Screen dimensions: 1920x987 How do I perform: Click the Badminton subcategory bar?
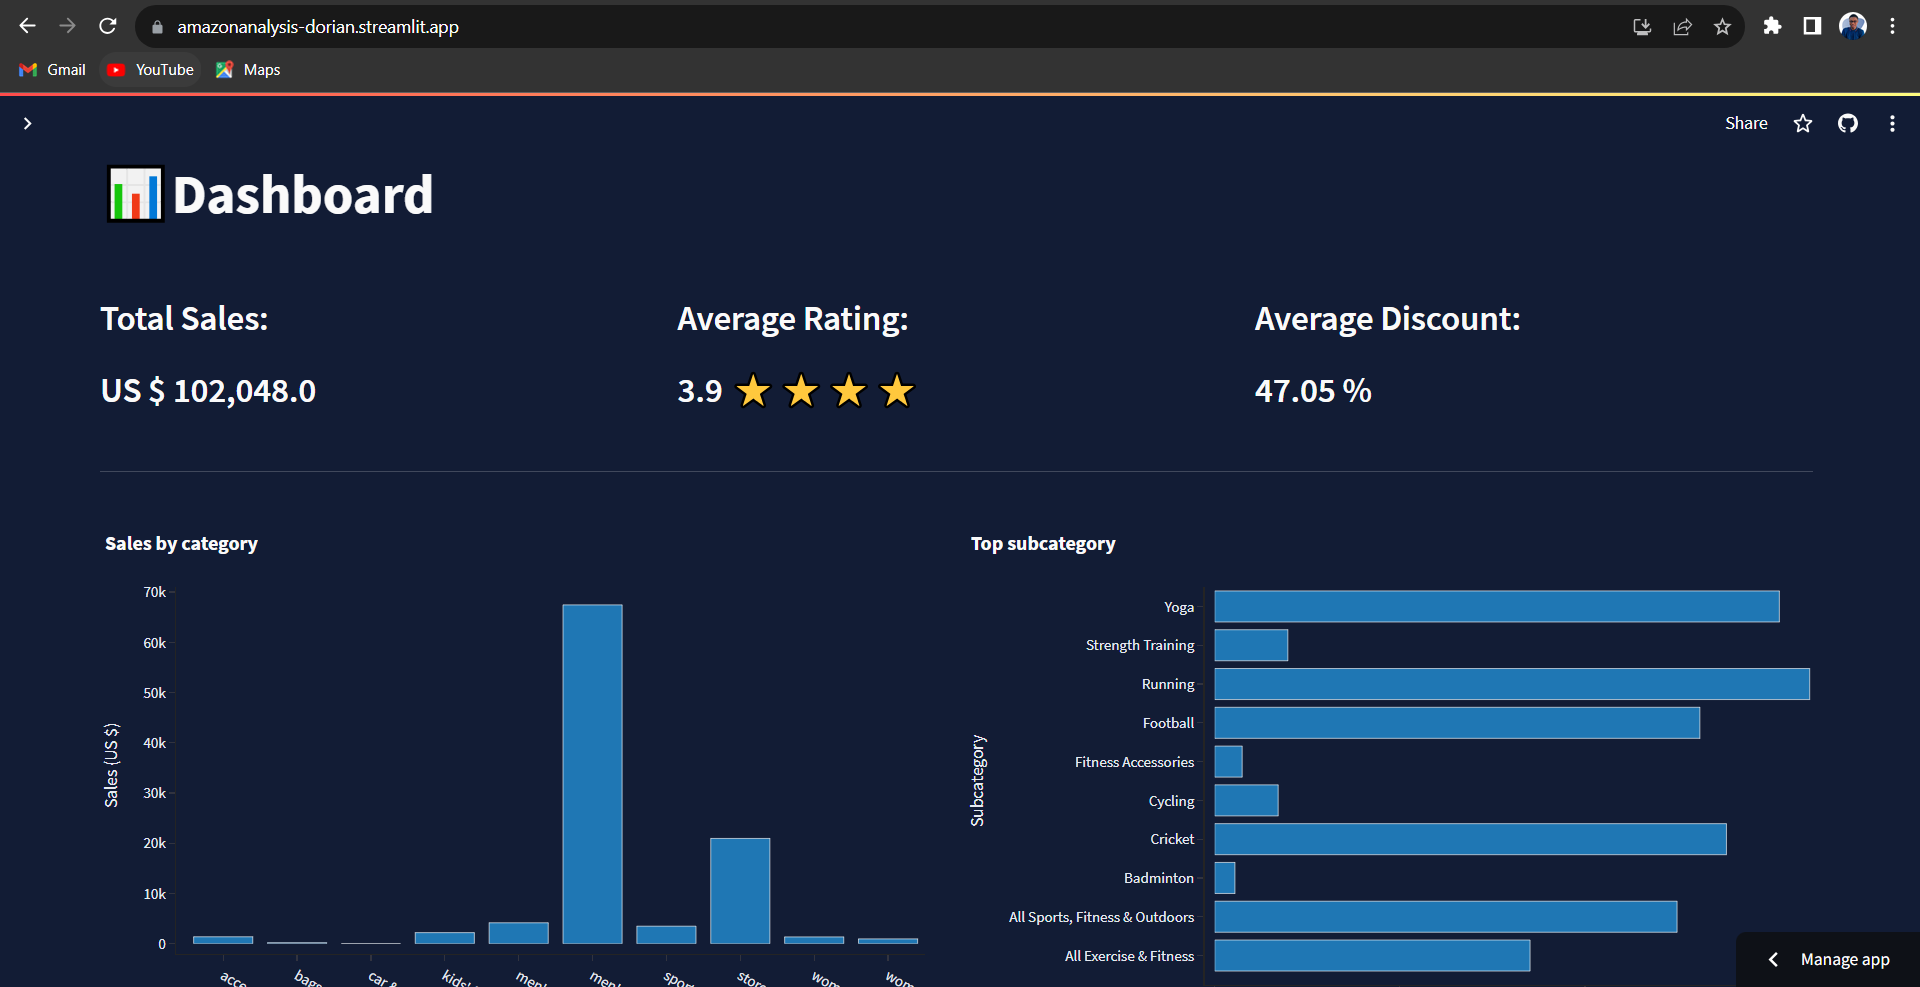coord(1225,878)
